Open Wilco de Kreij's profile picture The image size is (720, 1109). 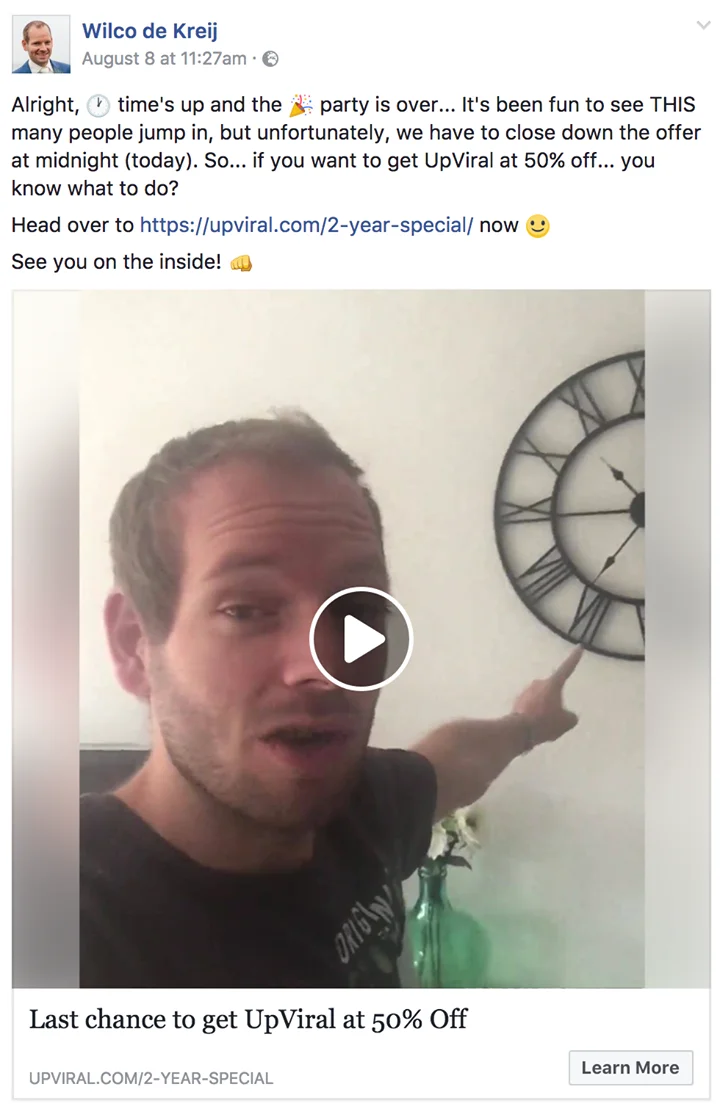[41, 45]
